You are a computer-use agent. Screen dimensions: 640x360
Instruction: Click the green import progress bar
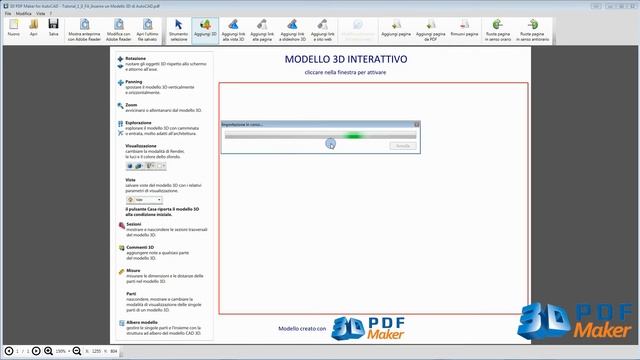[x=320, y=136]
